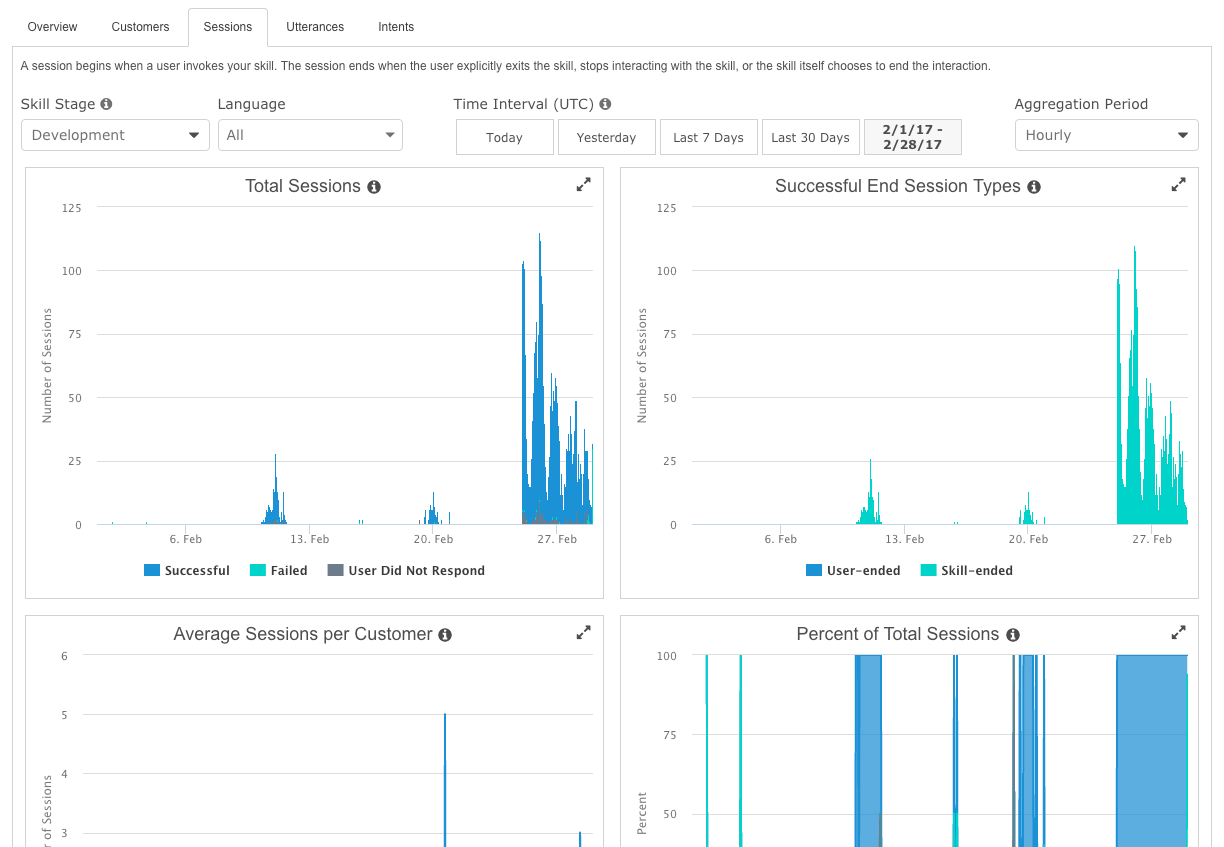This screenshot has width=1224, height=847.
Task: Select the Yesterday time interval
Action: tap(606, 138)
